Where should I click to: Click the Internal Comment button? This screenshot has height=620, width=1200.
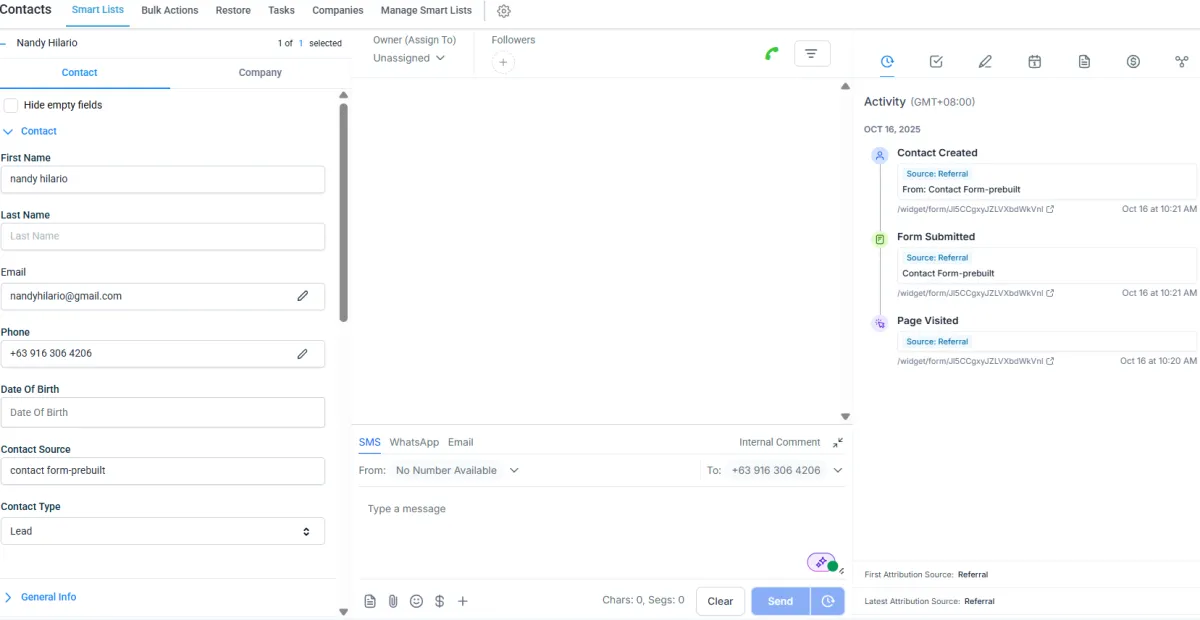tap(780, 442)
